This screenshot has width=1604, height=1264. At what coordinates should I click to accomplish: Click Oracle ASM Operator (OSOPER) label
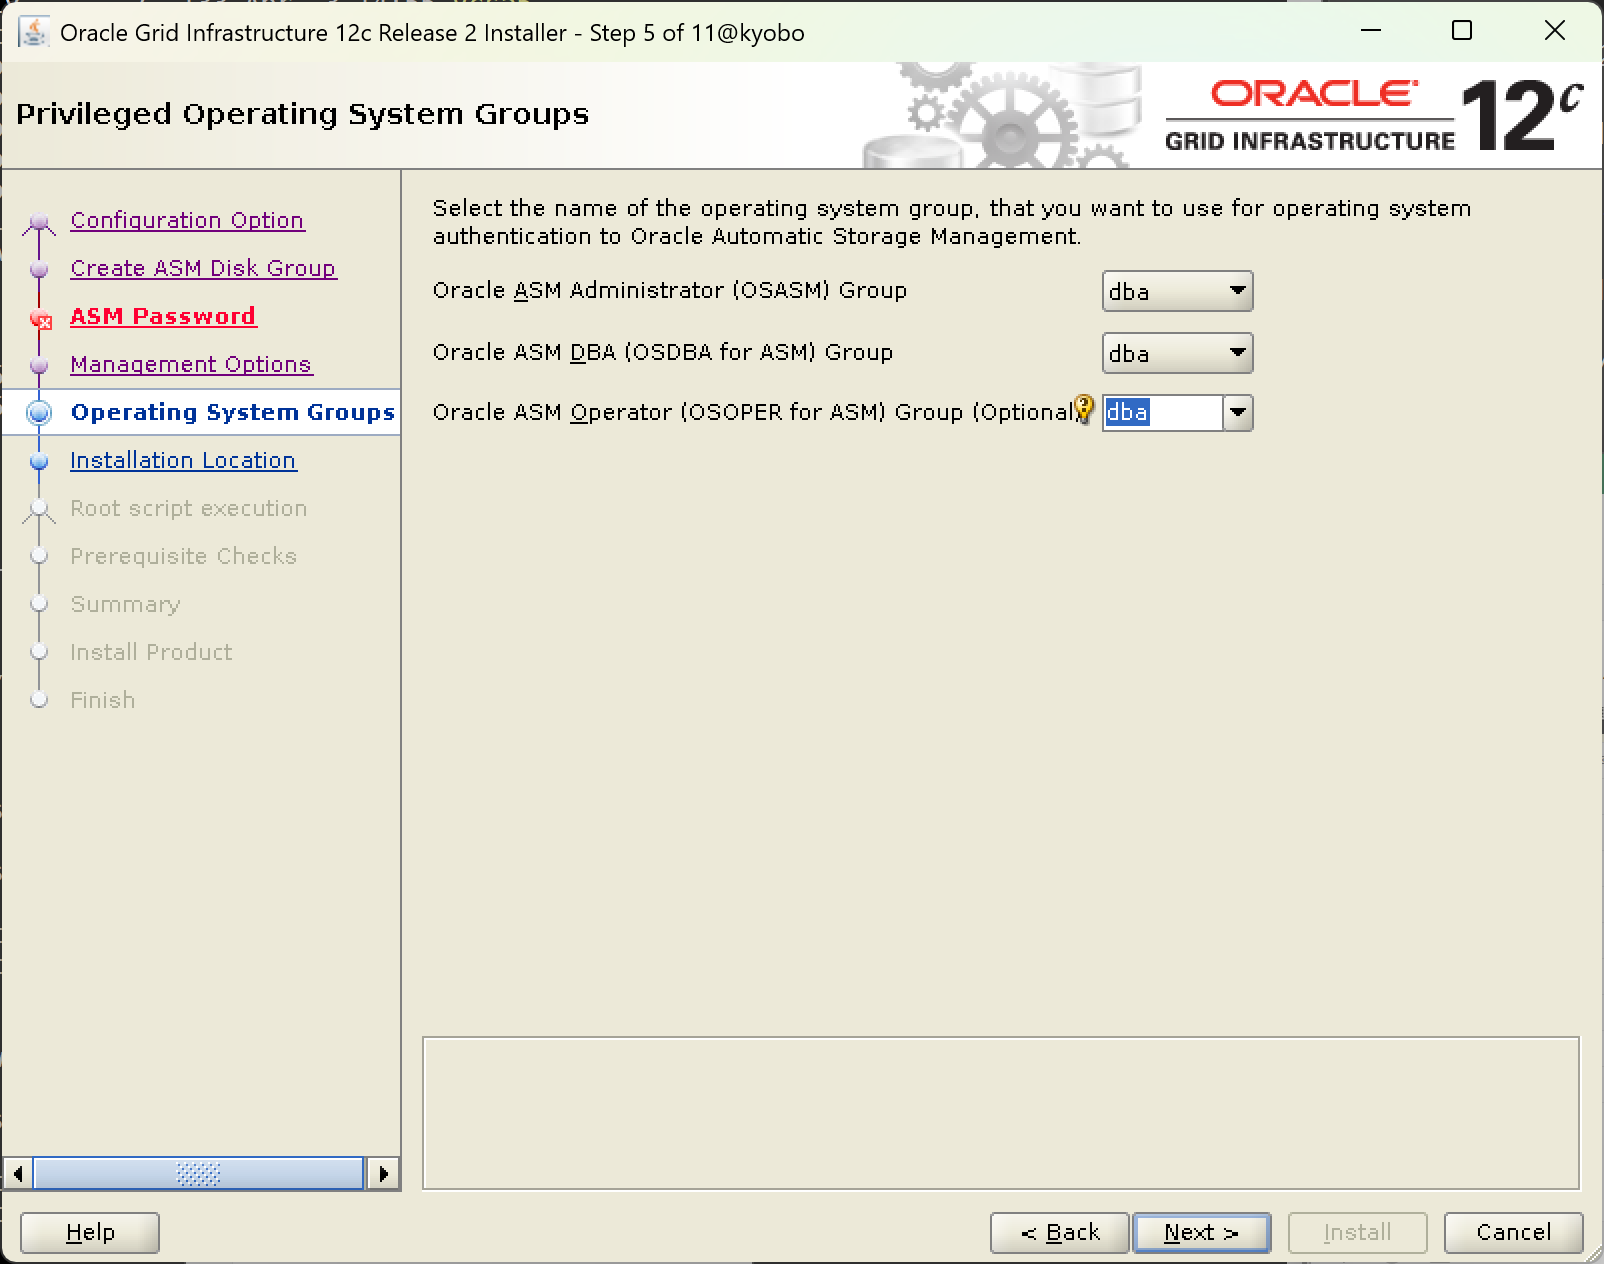pos(753,412)
